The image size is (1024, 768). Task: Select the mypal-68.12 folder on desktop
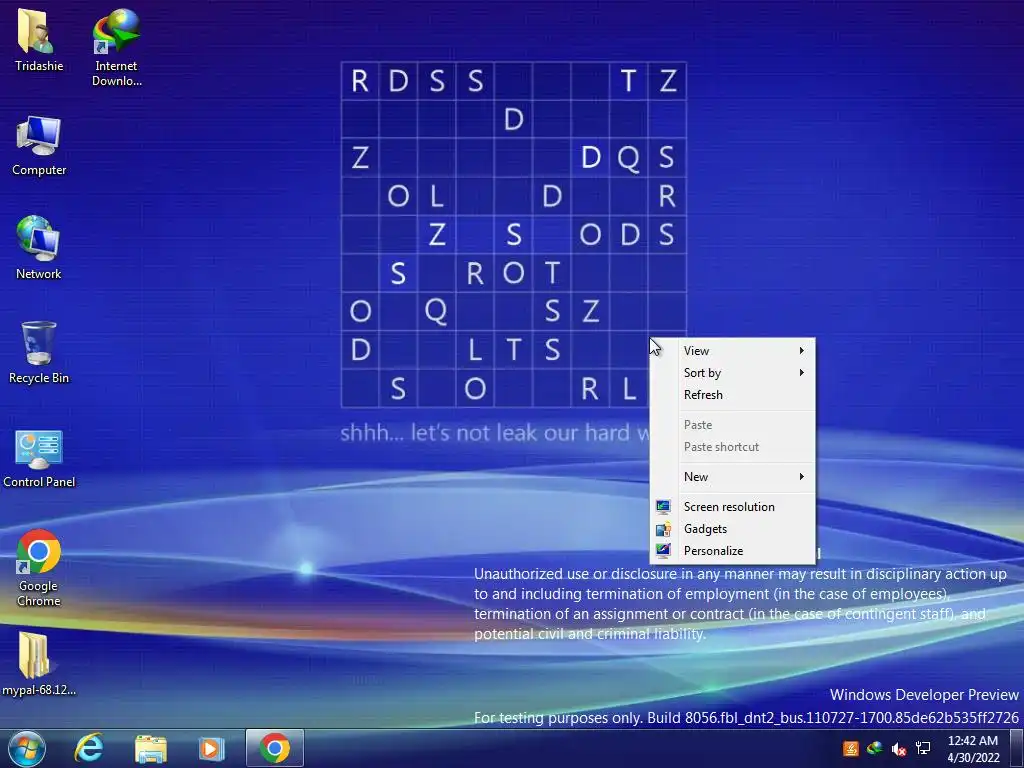tap(39, 663)
